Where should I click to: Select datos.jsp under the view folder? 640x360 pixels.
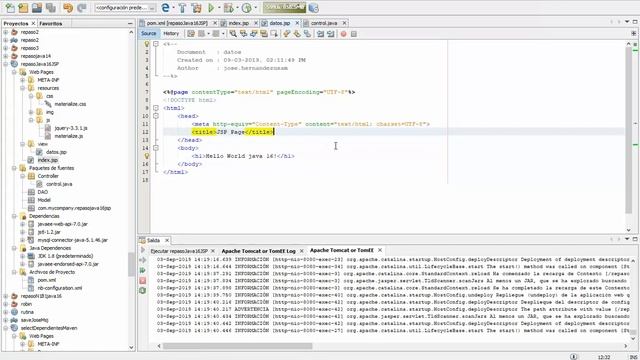(56, 152)
